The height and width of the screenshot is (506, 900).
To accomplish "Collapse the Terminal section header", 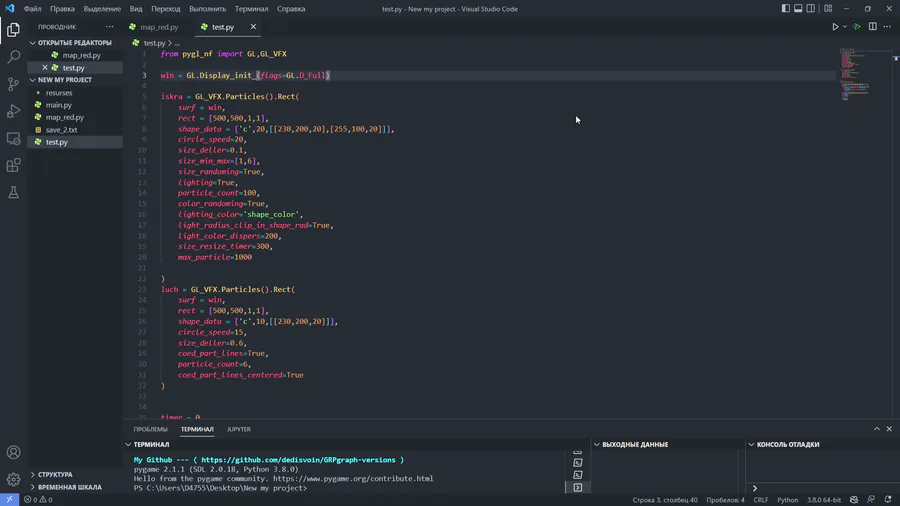I will click(x=151, y=445).
